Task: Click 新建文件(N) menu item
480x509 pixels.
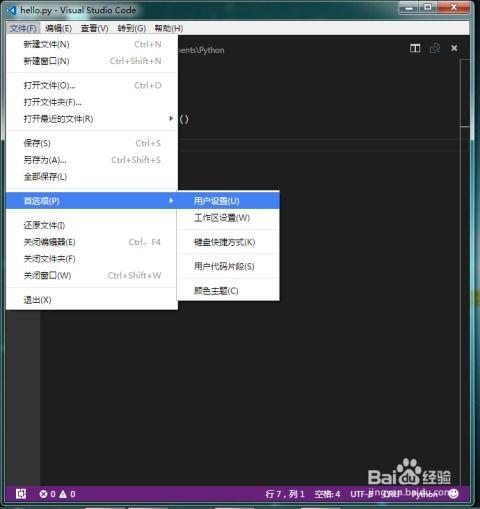Action: 92,44
